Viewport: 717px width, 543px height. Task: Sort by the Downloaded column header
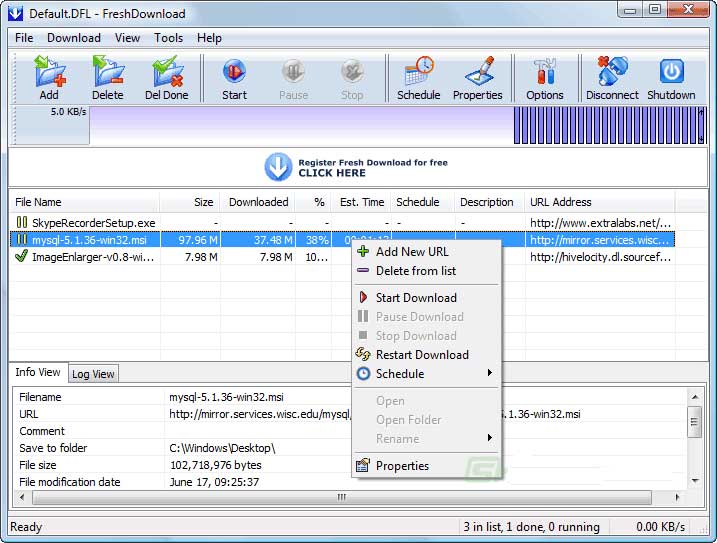click(257, 202)
